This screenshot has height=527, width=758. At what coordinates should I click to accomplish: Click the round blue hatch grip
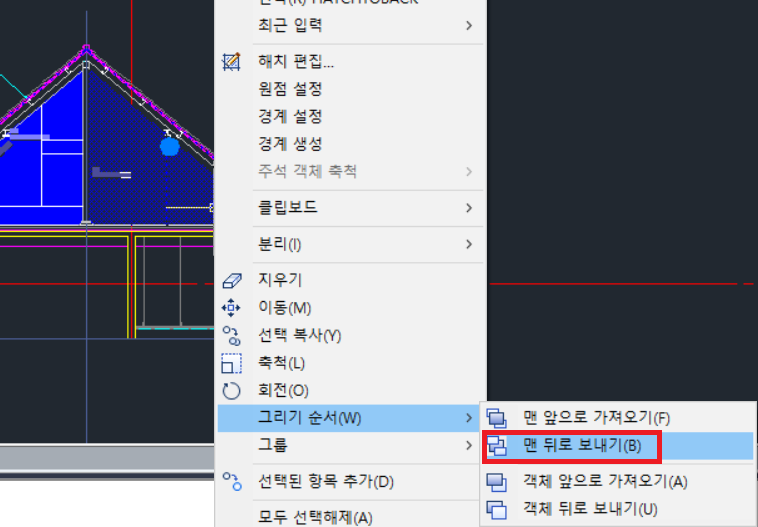pyautogui.click(x=170, y=146)
